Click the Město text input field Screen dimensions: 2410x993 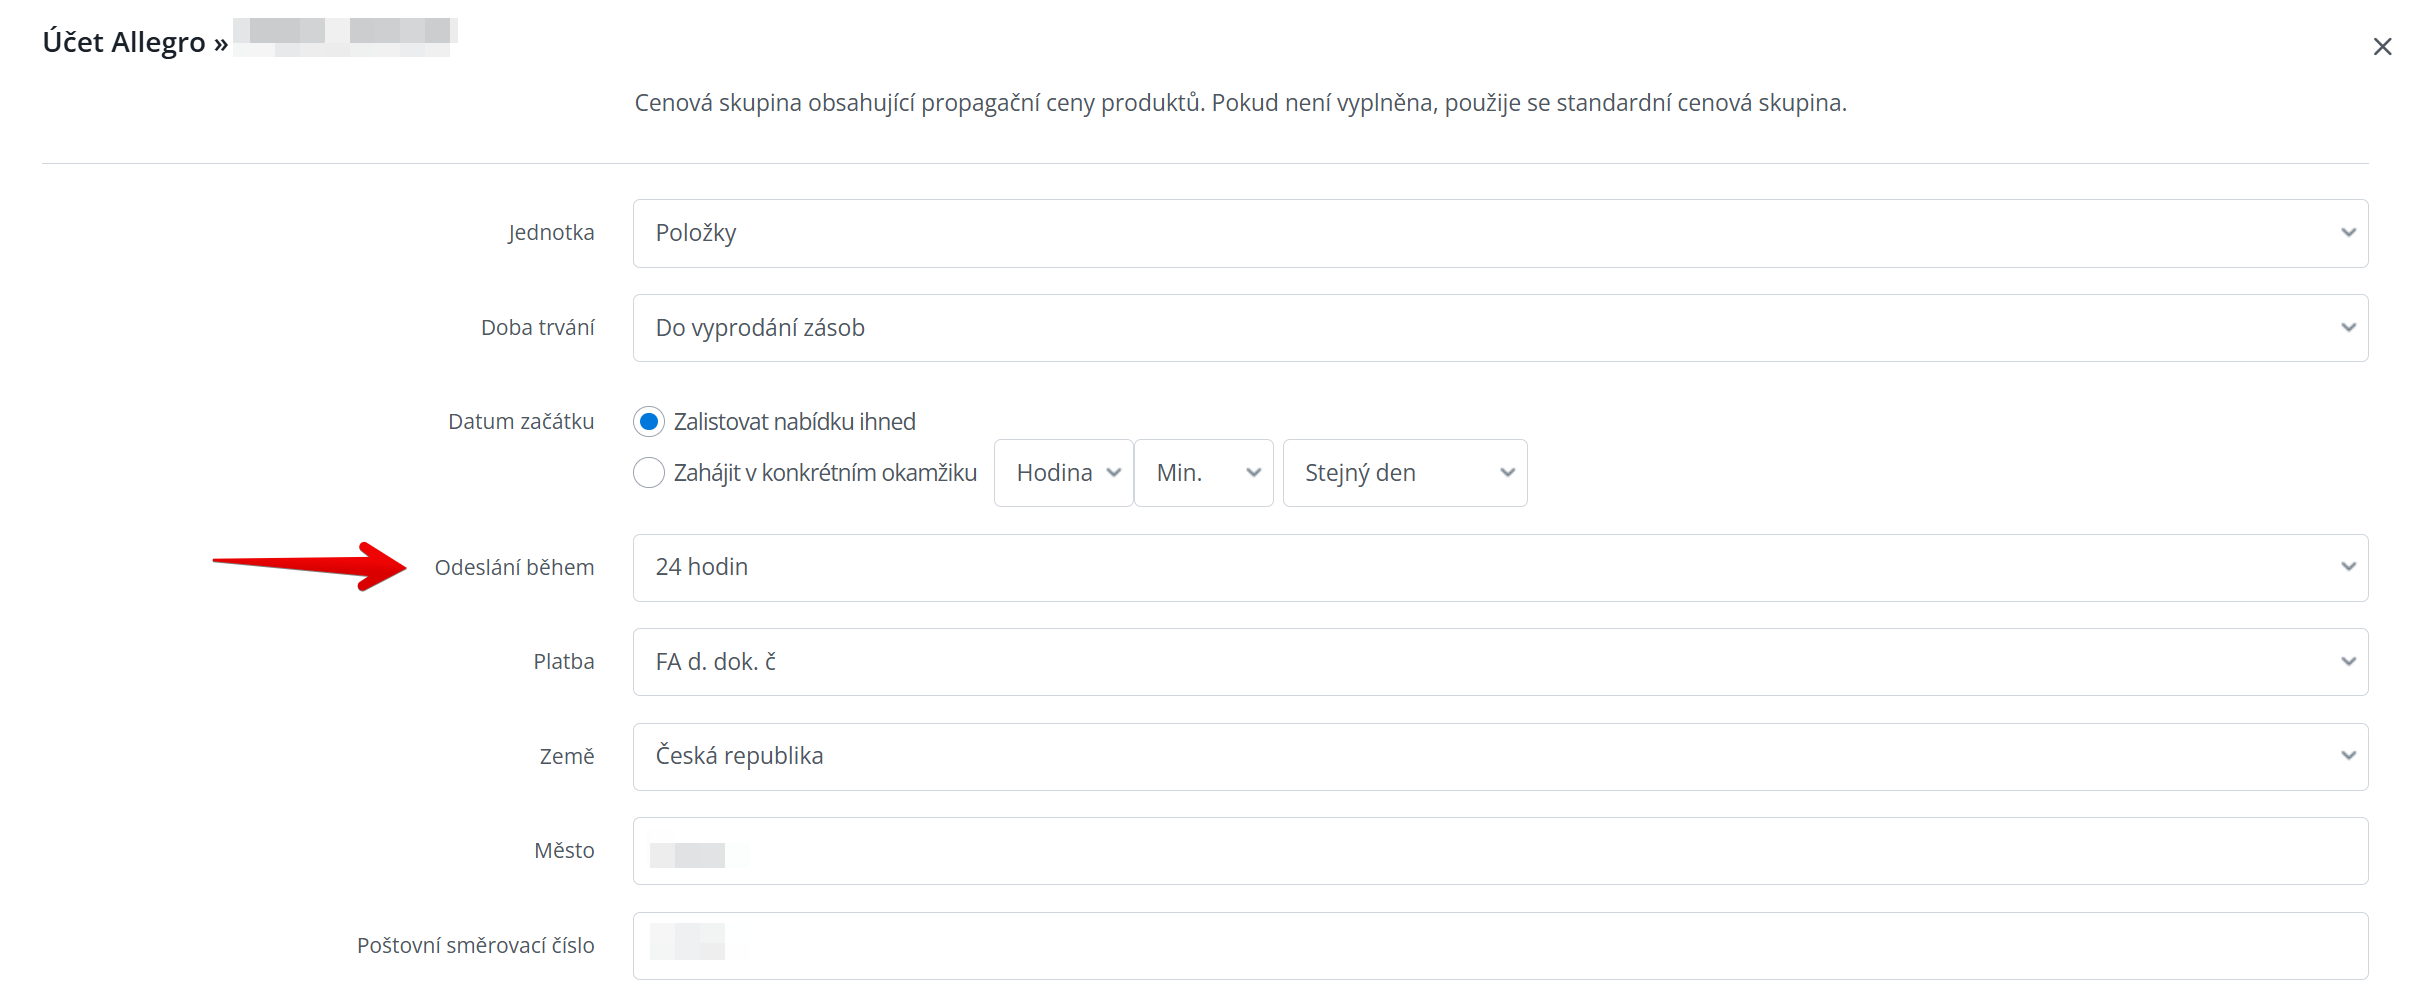[x=1498, y=851]
